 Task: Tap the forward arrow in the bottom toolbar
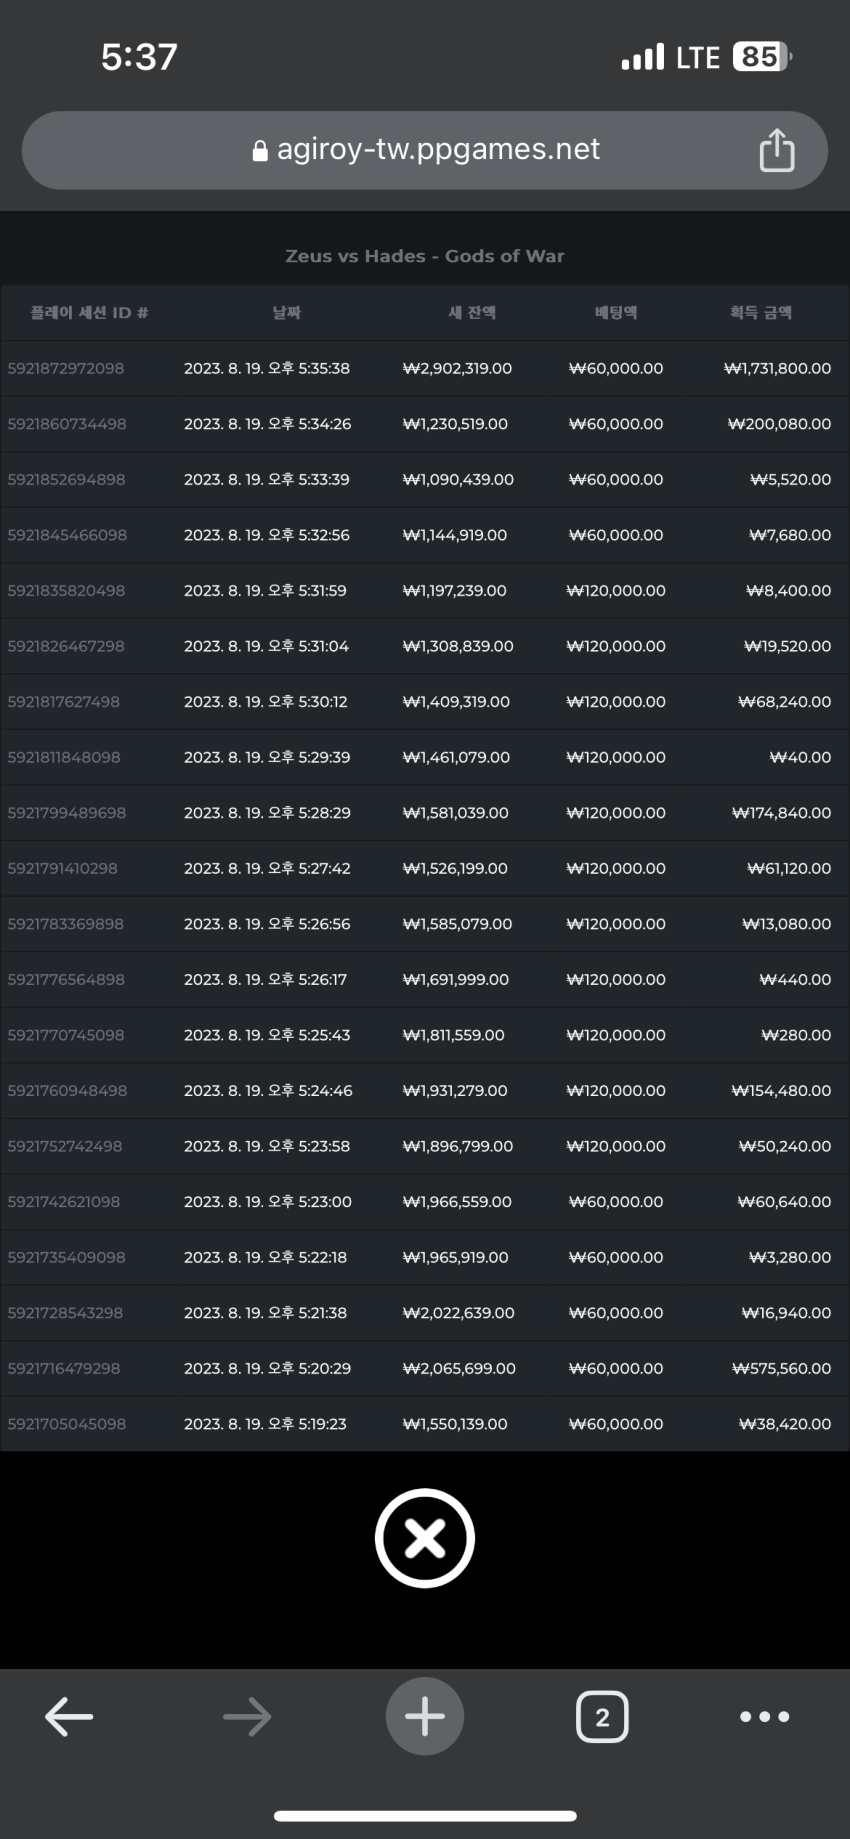247,1717
